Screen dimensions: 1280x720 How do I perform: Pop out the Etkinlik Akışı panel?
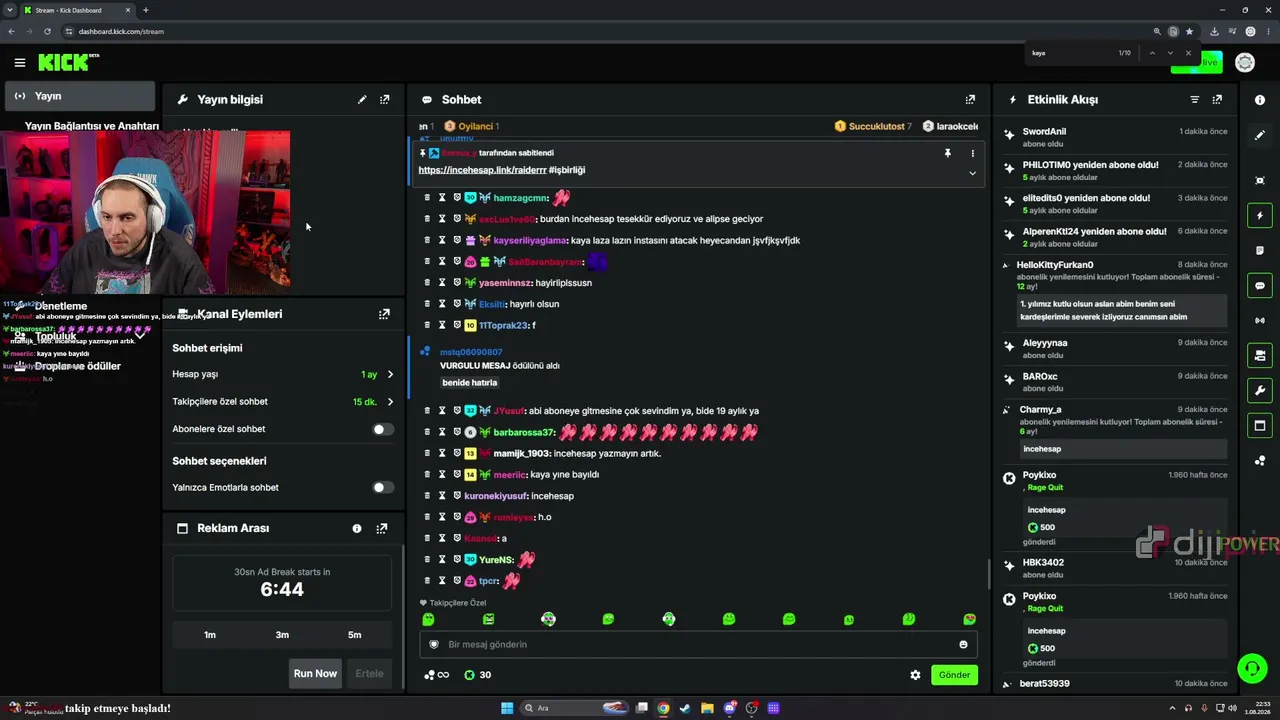point(1217,100)
